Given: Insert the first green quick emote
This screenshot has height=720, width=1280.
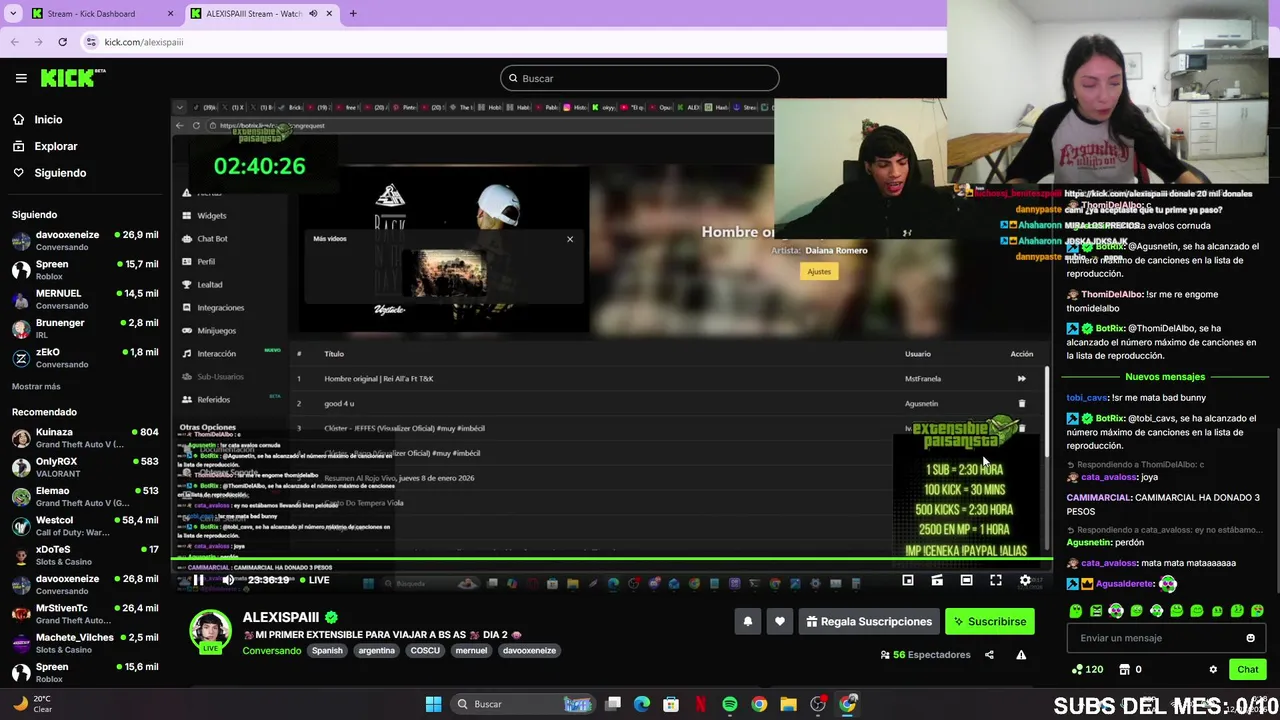Looking at the screenshot, I should coord(1076,610).
